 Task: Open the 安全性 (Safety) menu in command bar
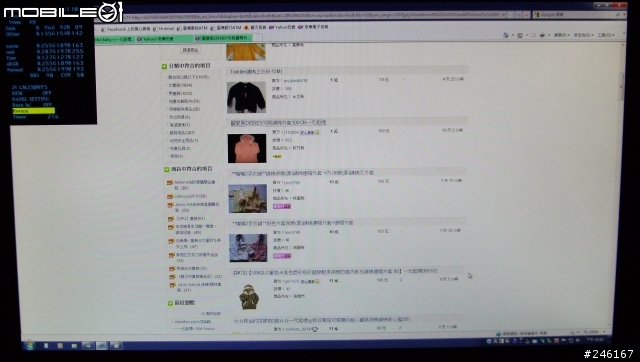click(582, 35)
